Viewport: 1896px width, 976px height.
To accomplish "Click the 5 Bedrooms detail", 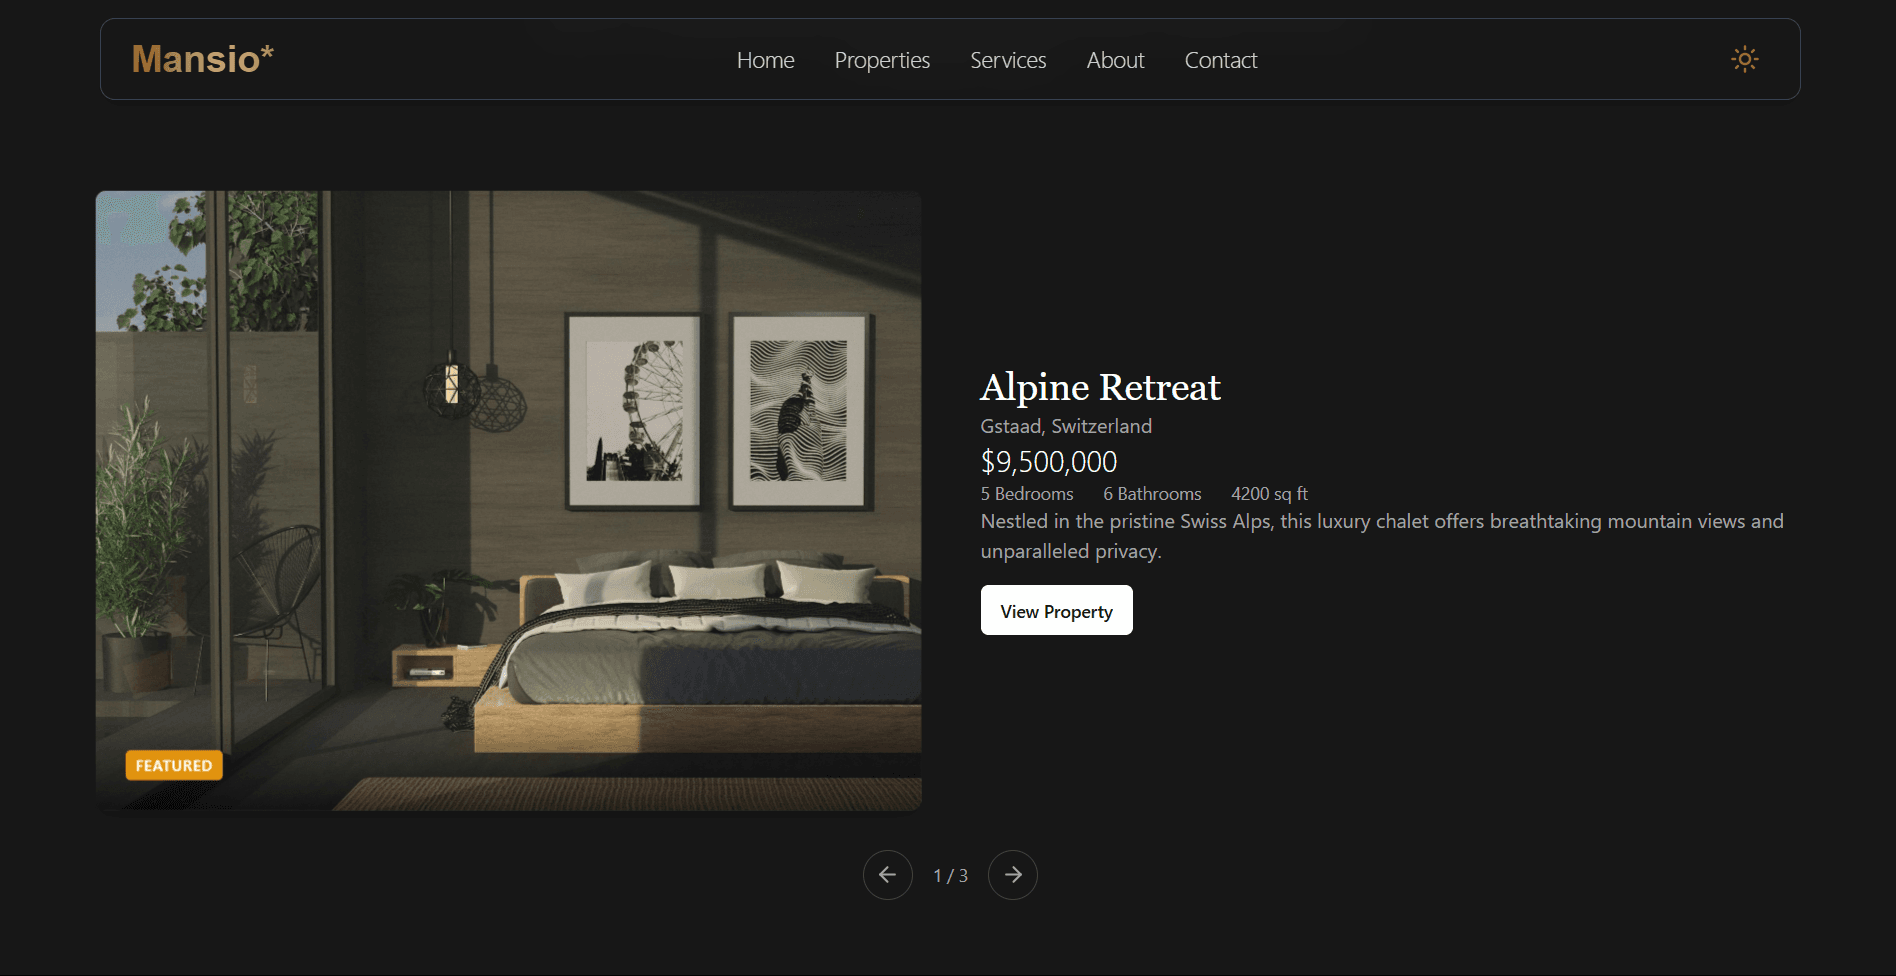I will point(1027,494).
